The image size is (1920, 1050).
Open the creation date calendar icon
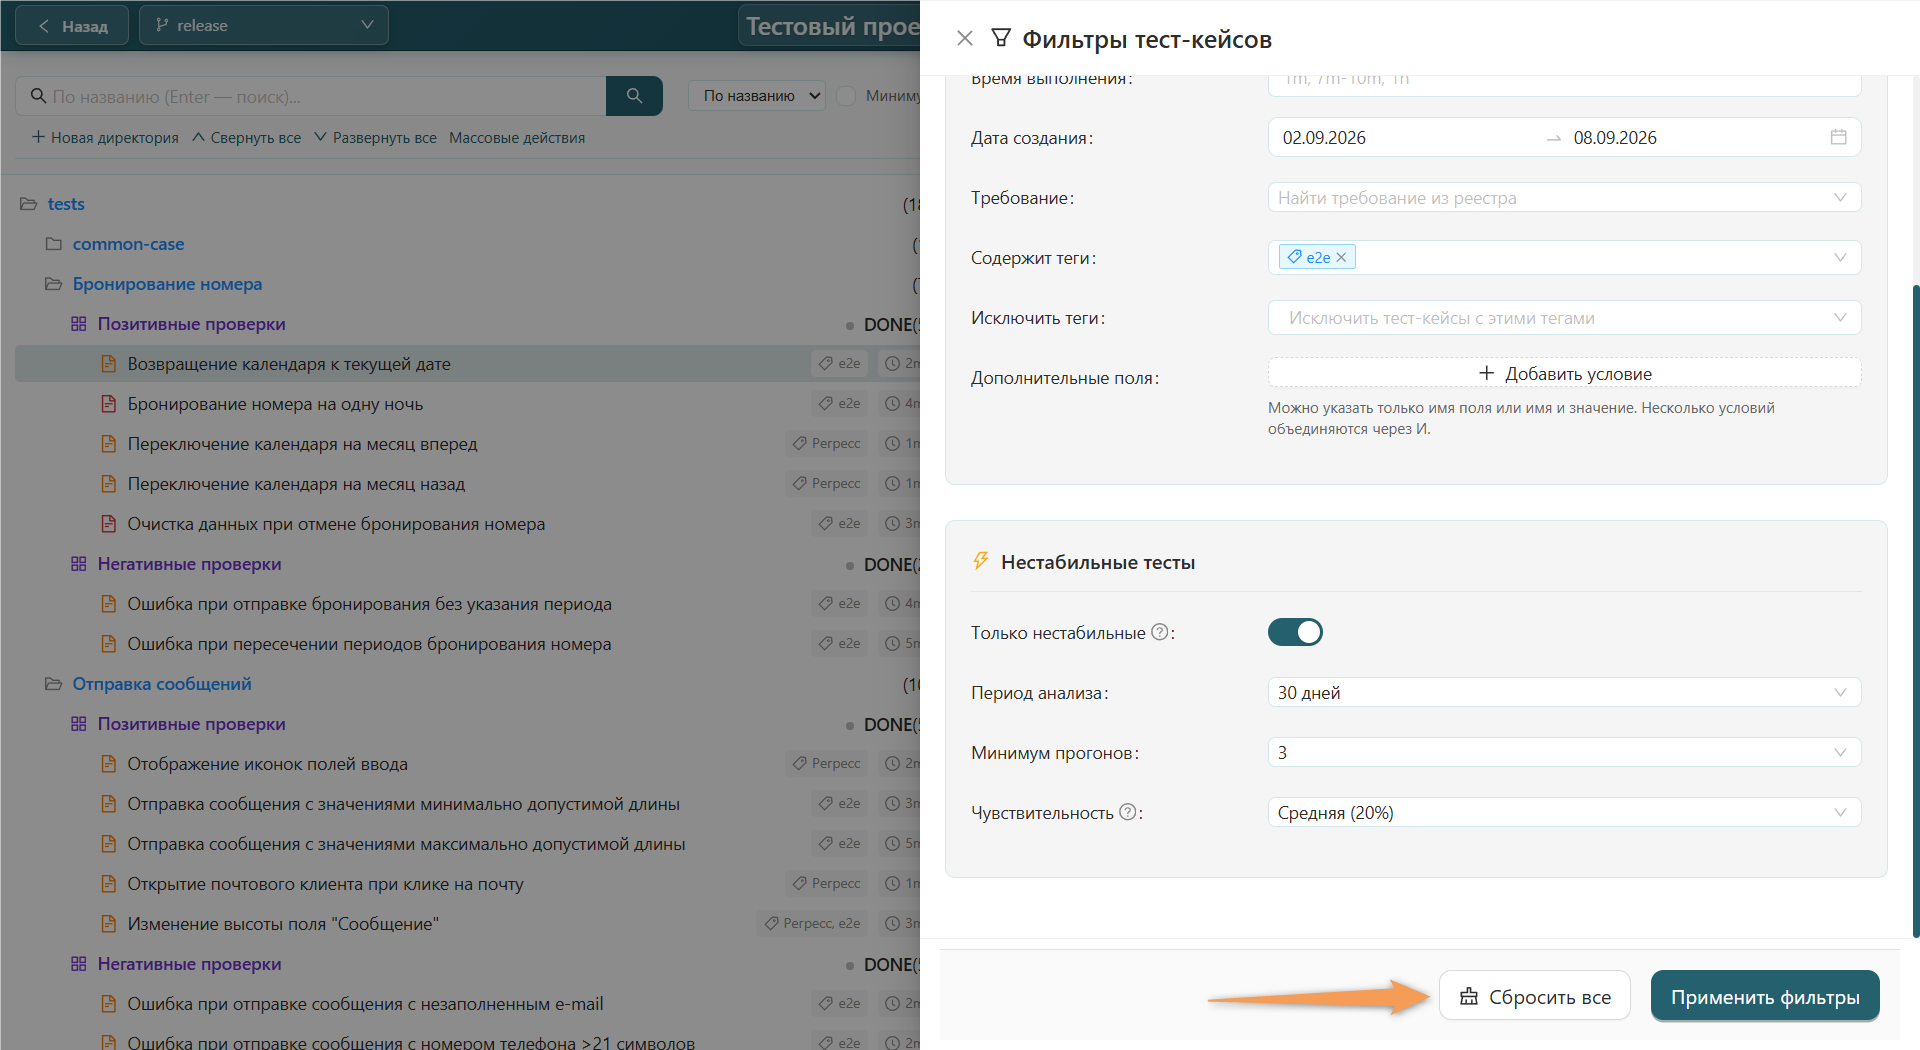coord(1838,137)
